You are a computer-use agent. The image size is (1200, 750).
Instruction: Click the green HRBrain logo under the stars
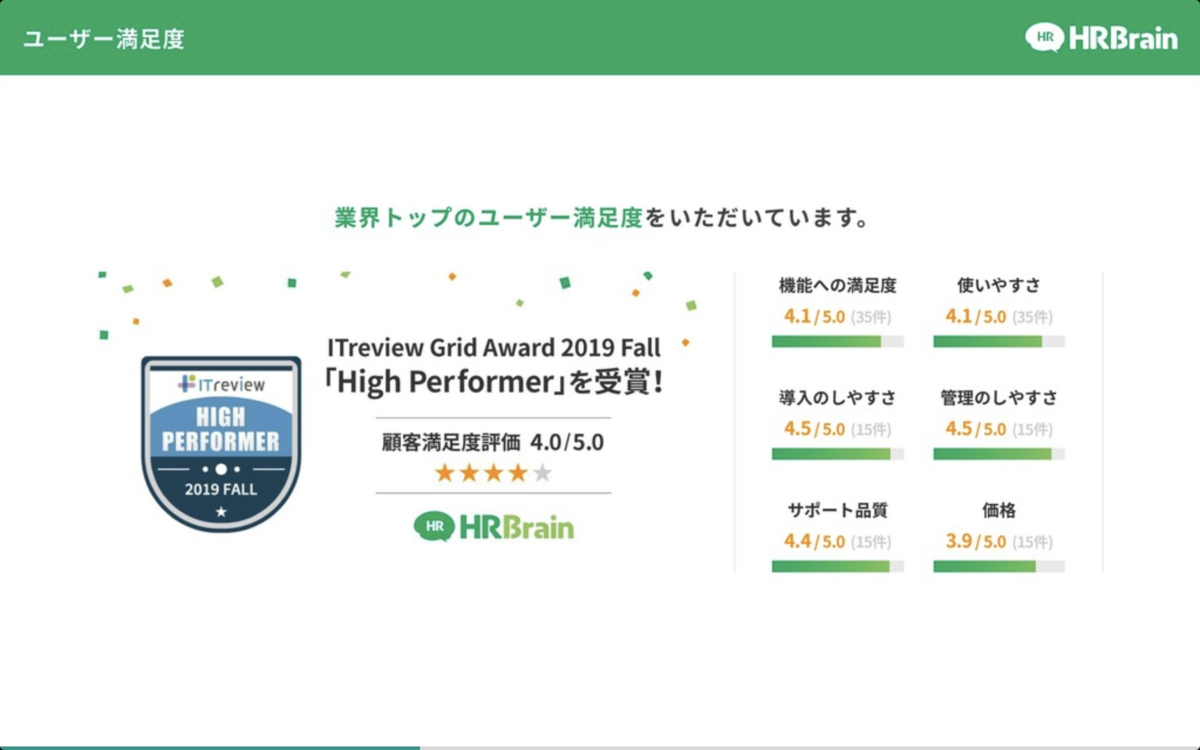click(x=494, y=526)
